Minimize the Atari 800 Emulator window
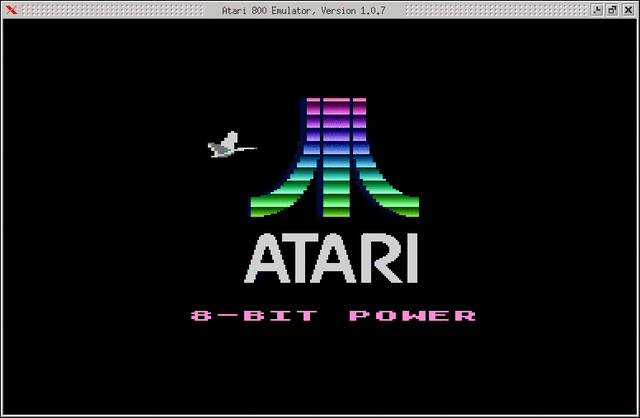This screenshot has height=418, width=640. 597,10
